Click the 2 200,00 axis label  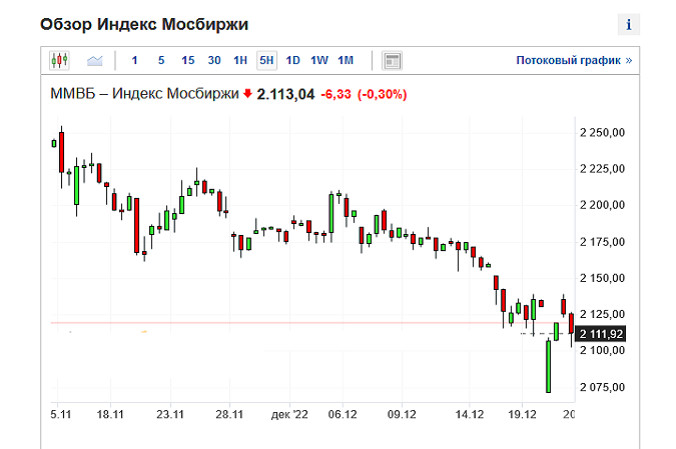(x=602, y=205)
